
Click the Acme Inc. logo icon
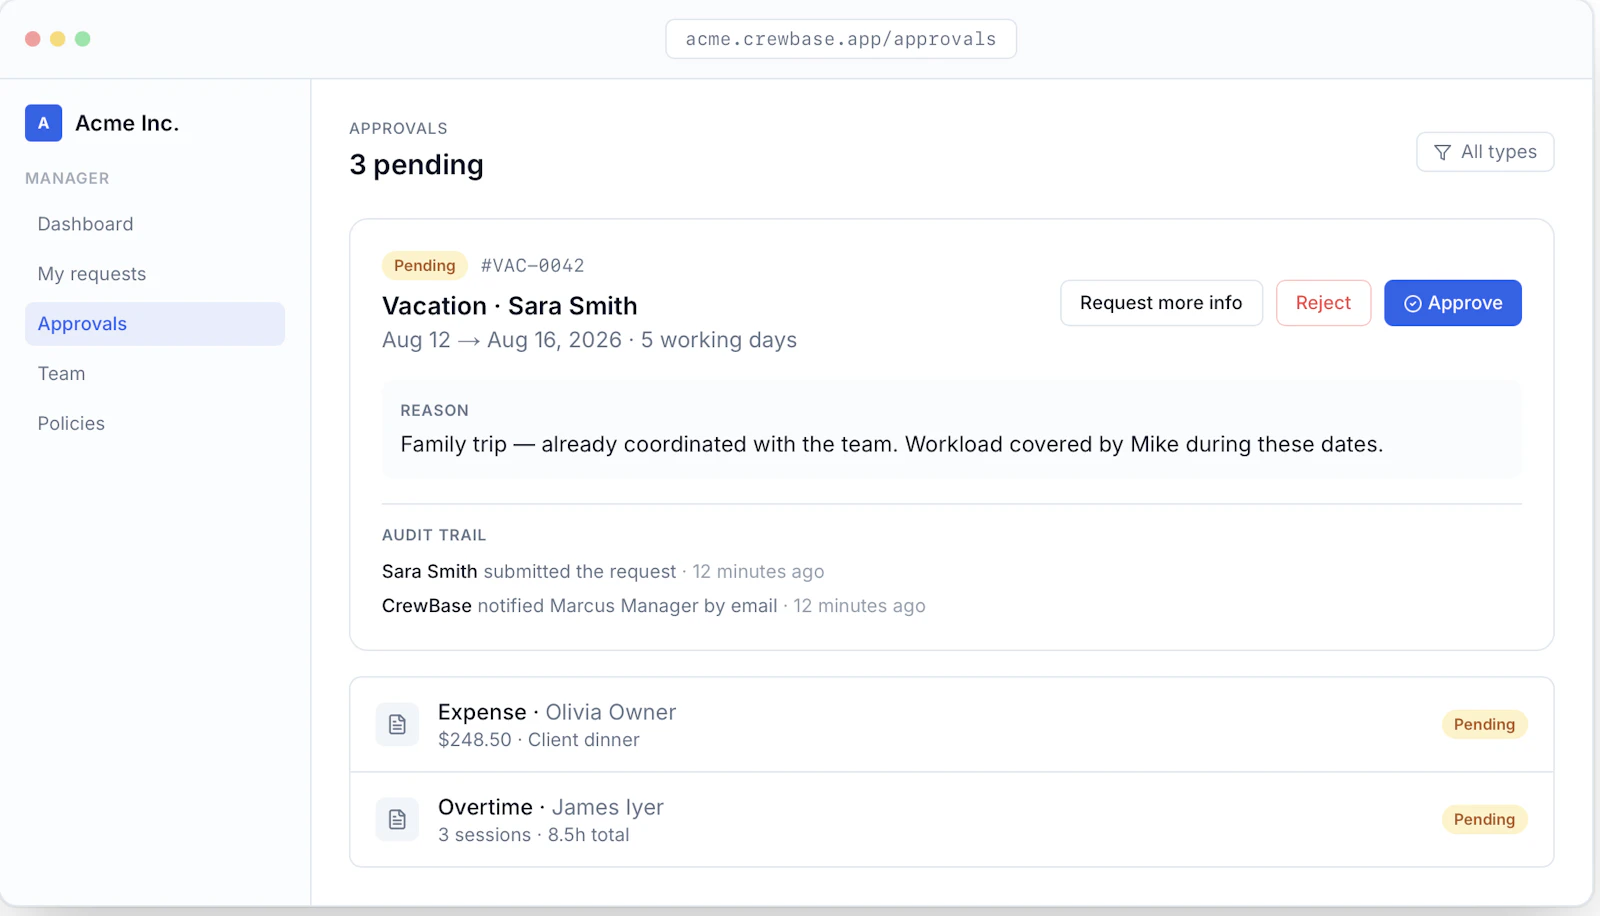pos(43,123)
